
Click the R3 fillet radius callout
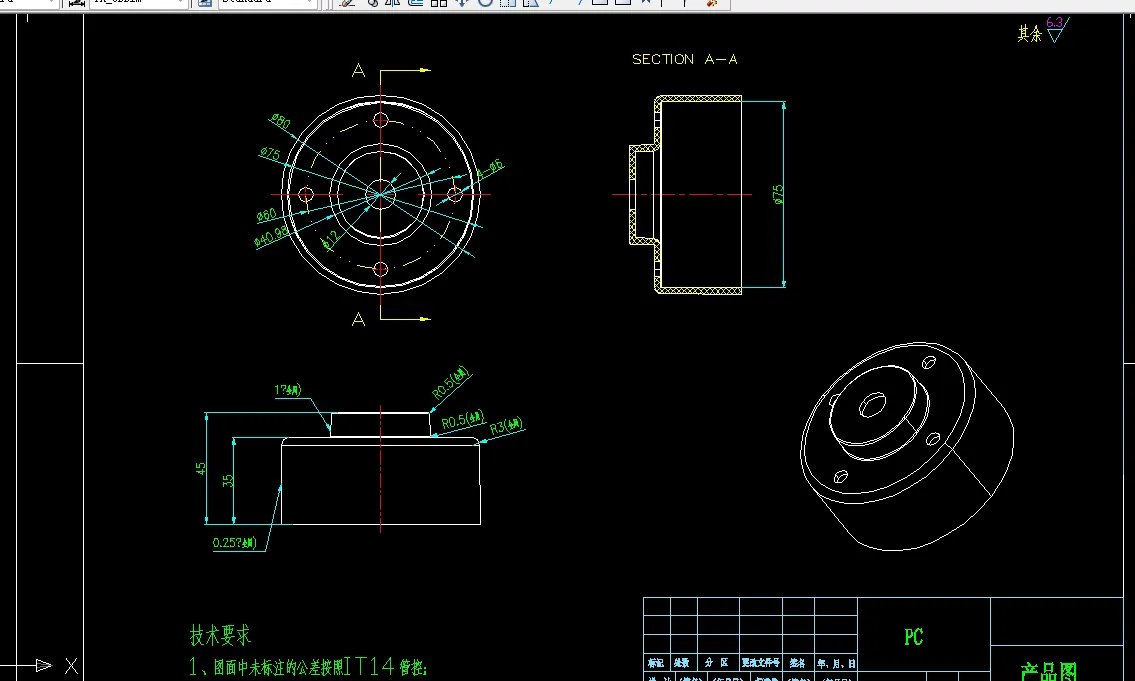coord(506,426)
